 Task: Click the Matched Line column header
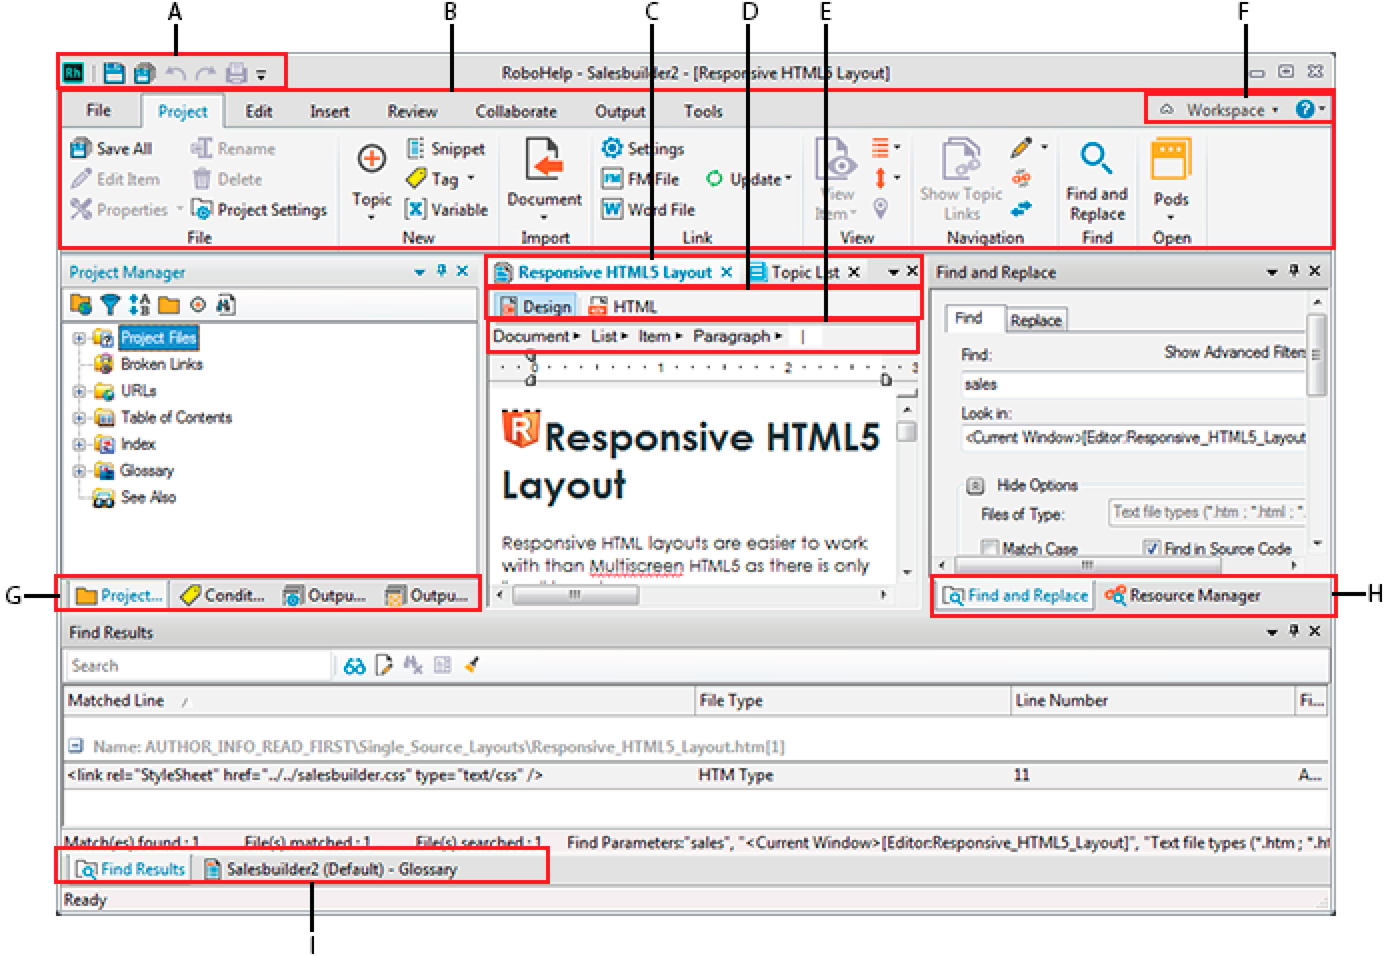coord(379,701)
